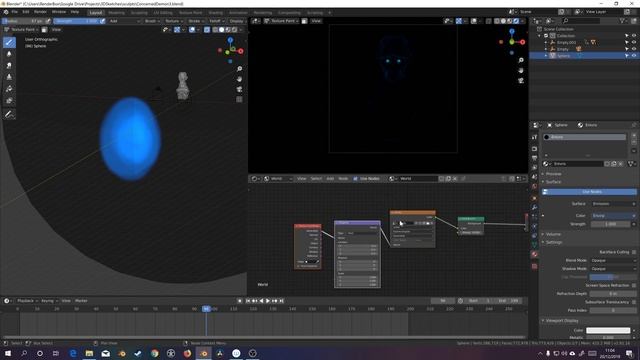This screenshot has width=640, height=360.
Task: Click Viewport Display color swatch
Action: click(608, 330)
